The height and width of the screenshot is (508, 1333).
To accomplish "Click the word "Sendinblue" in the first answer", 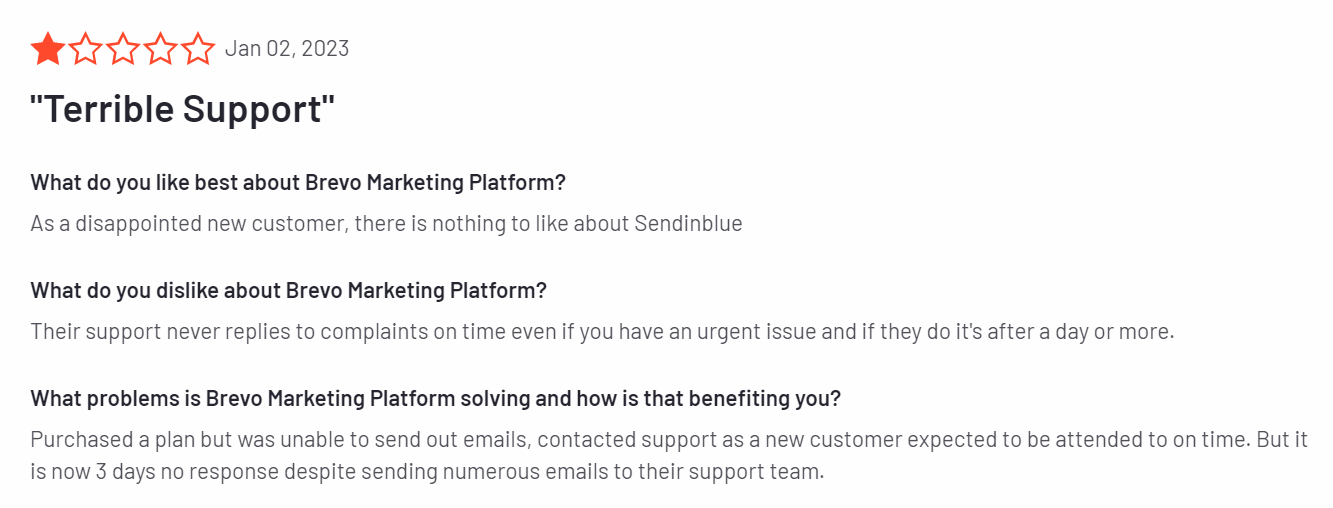I will (x=689, y=223).
